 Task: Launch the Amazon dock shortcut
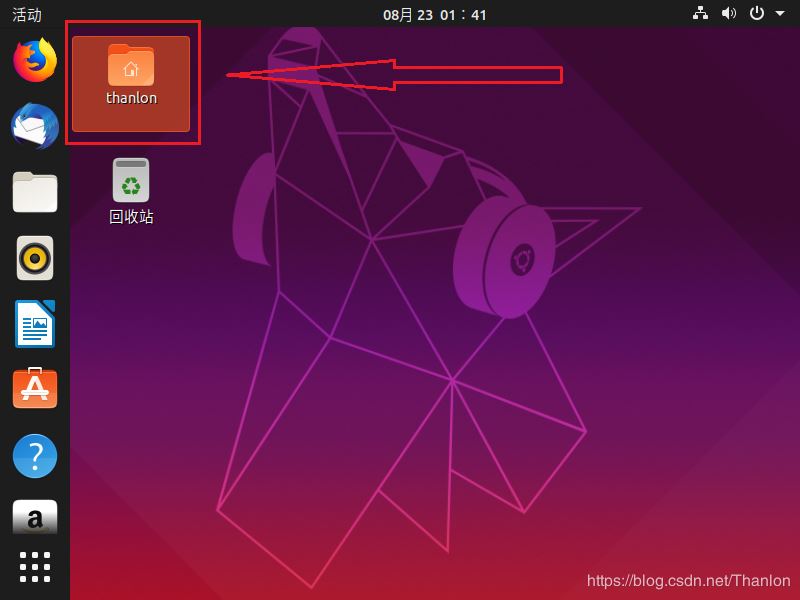(x=35, y=518)
